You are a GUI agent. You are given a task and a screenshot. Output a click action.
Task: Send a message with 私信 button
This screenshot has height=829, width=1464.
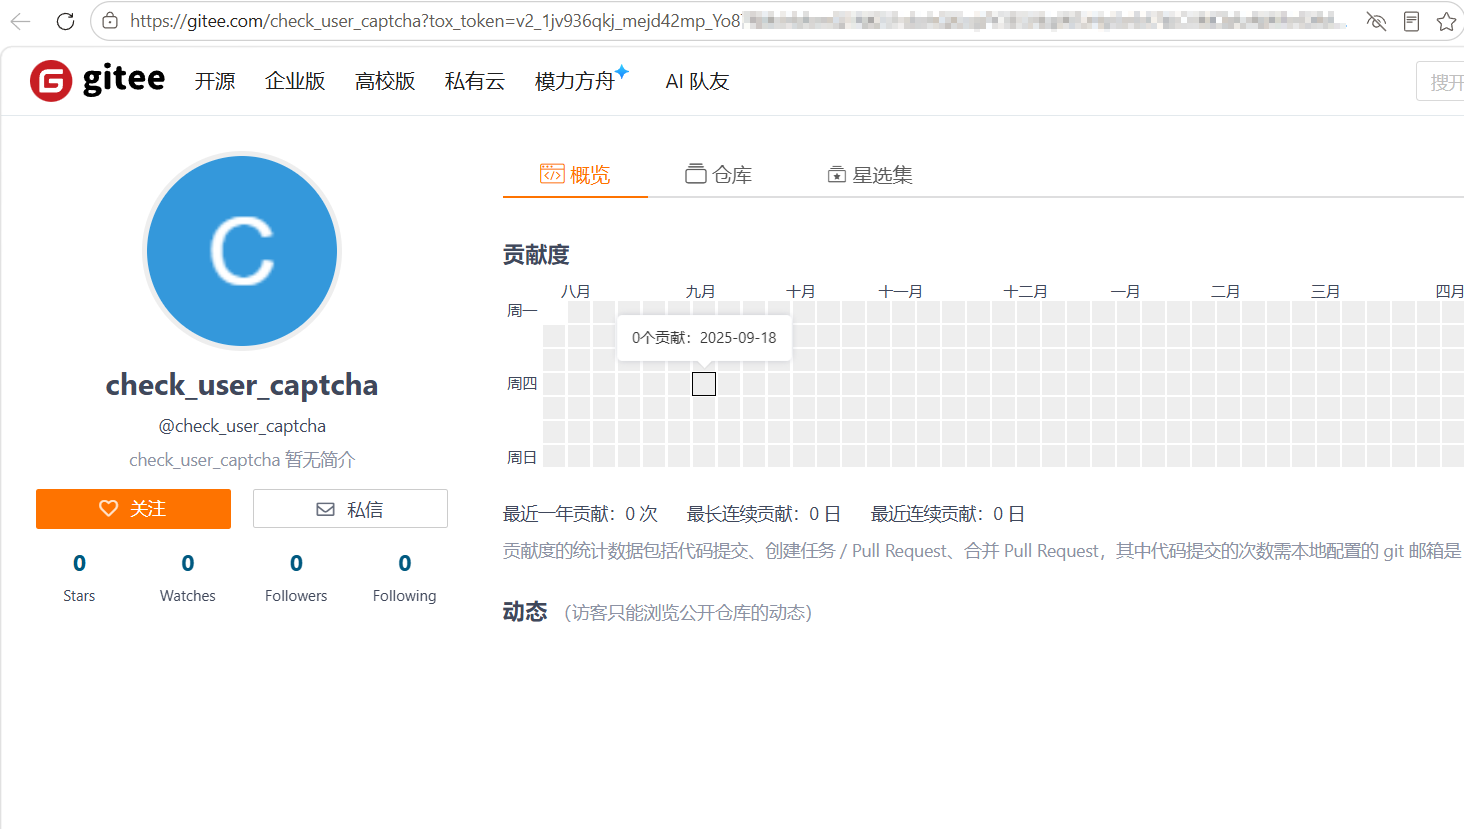[350, 509]
